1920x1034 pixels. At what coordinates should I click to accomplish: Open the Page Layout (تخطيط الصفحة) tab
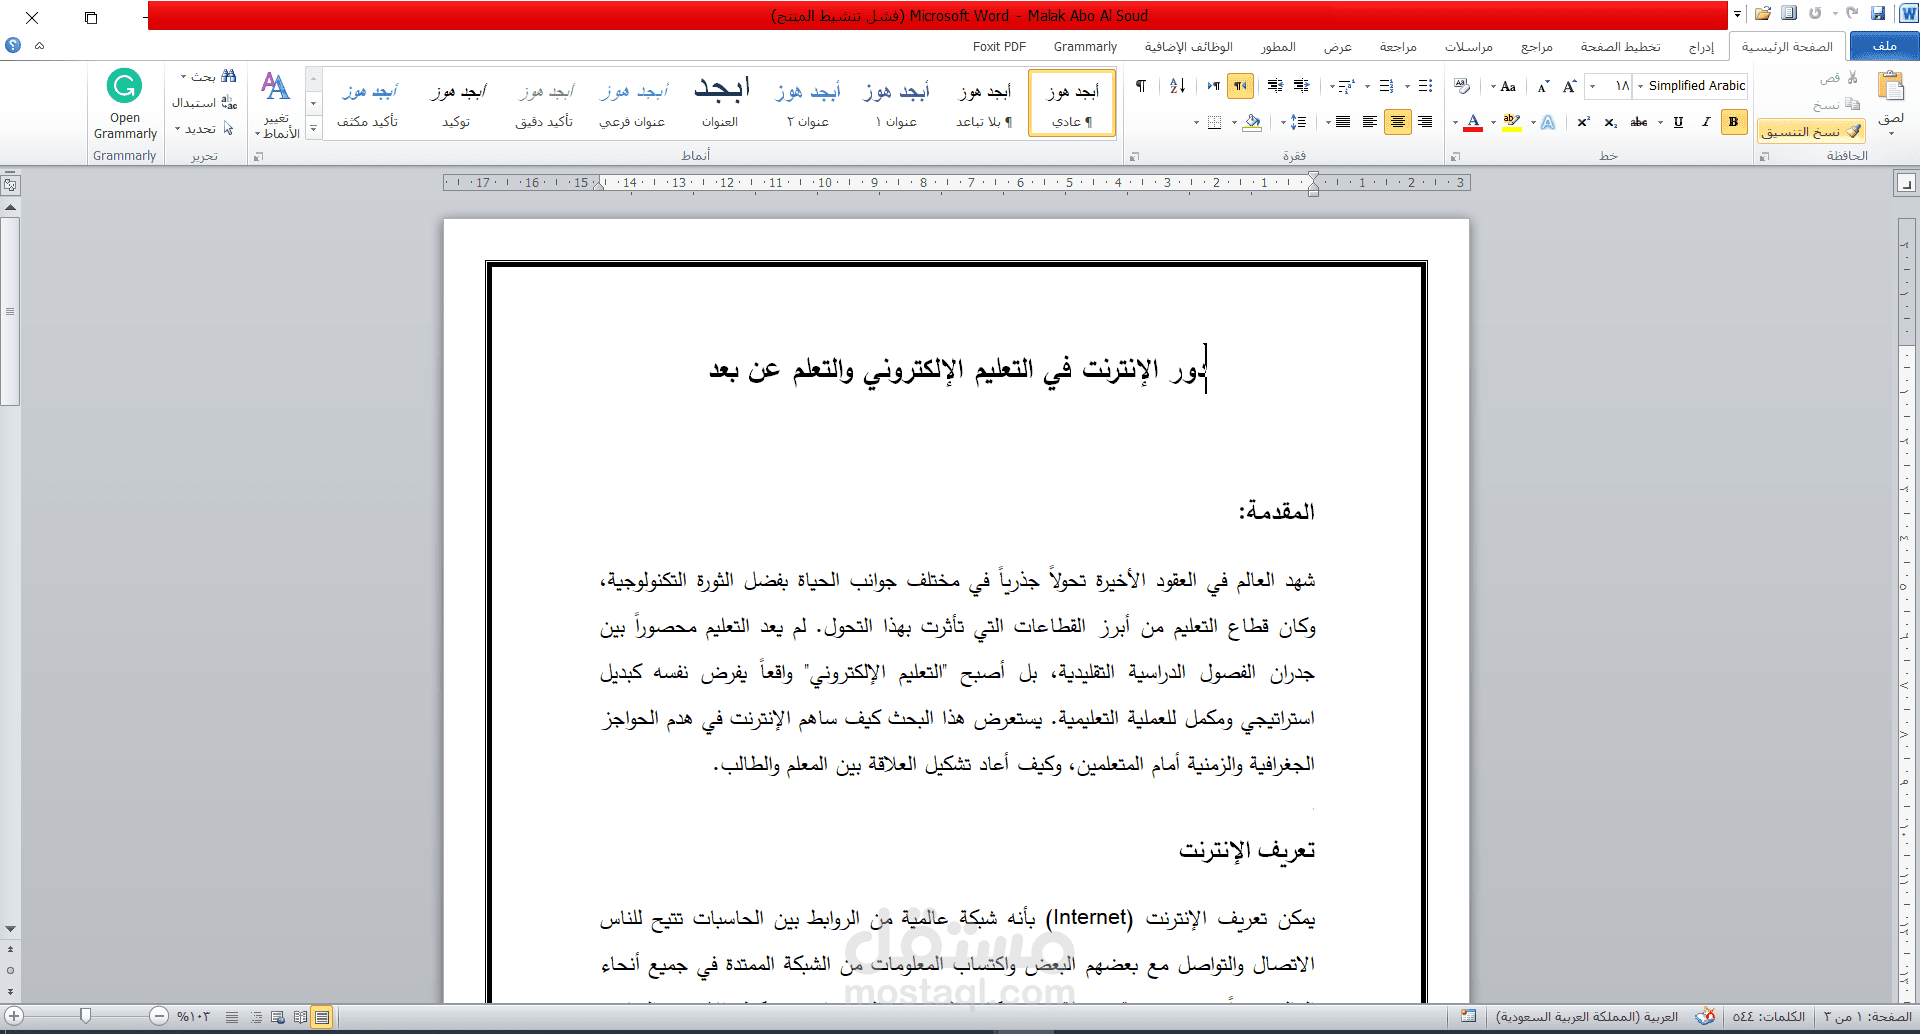tap(1620, 46)
